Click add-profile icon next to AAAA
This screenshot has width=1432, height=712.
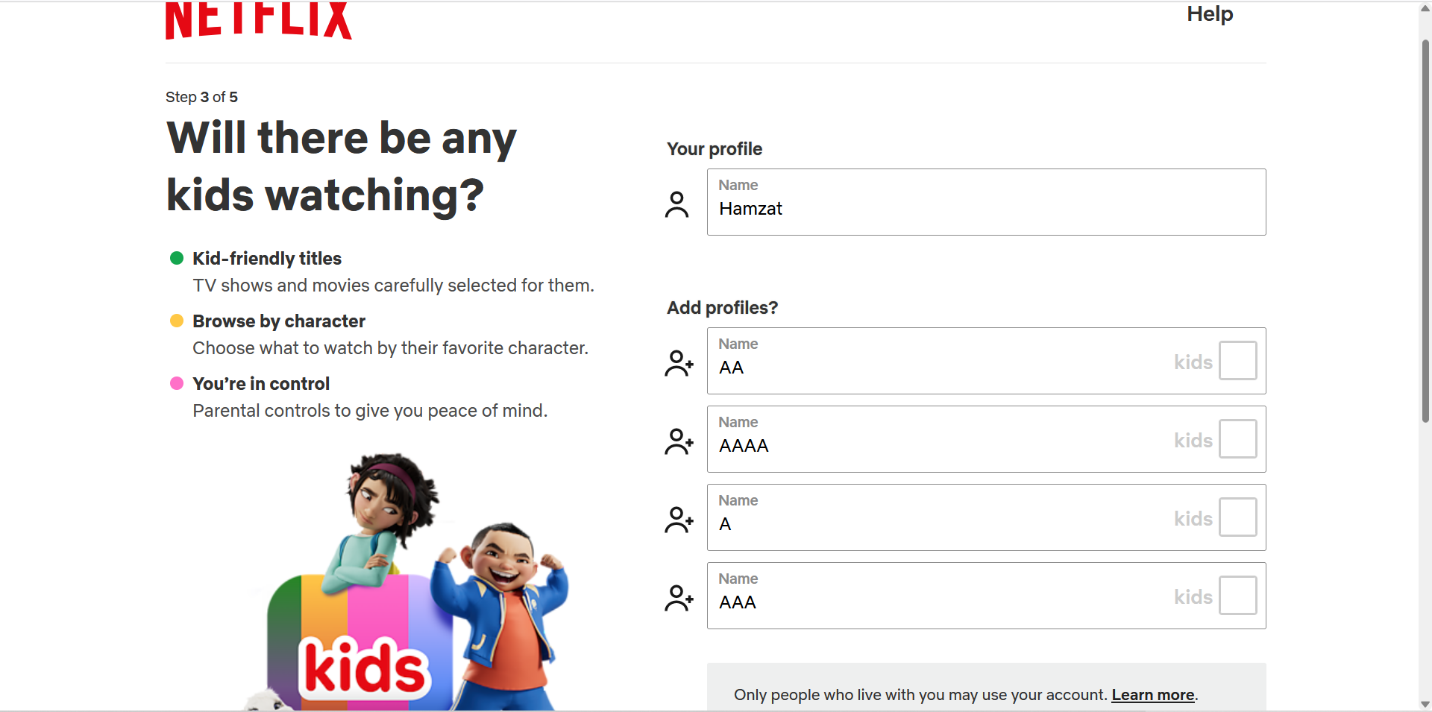pyautogui.click(x=679, y=441)
